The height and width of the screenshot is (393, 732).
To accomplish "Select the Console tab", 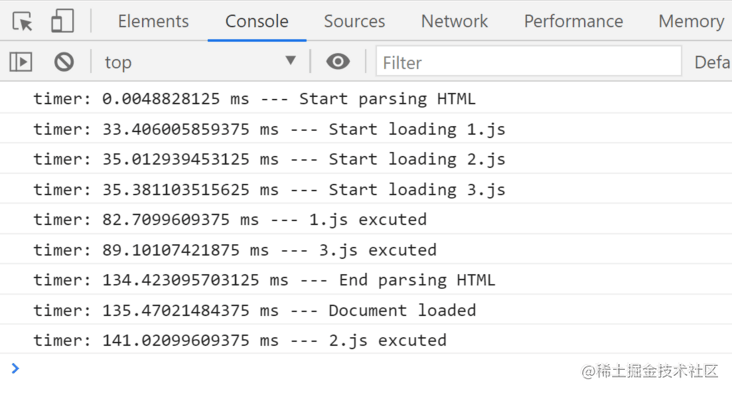I will 257,21.
